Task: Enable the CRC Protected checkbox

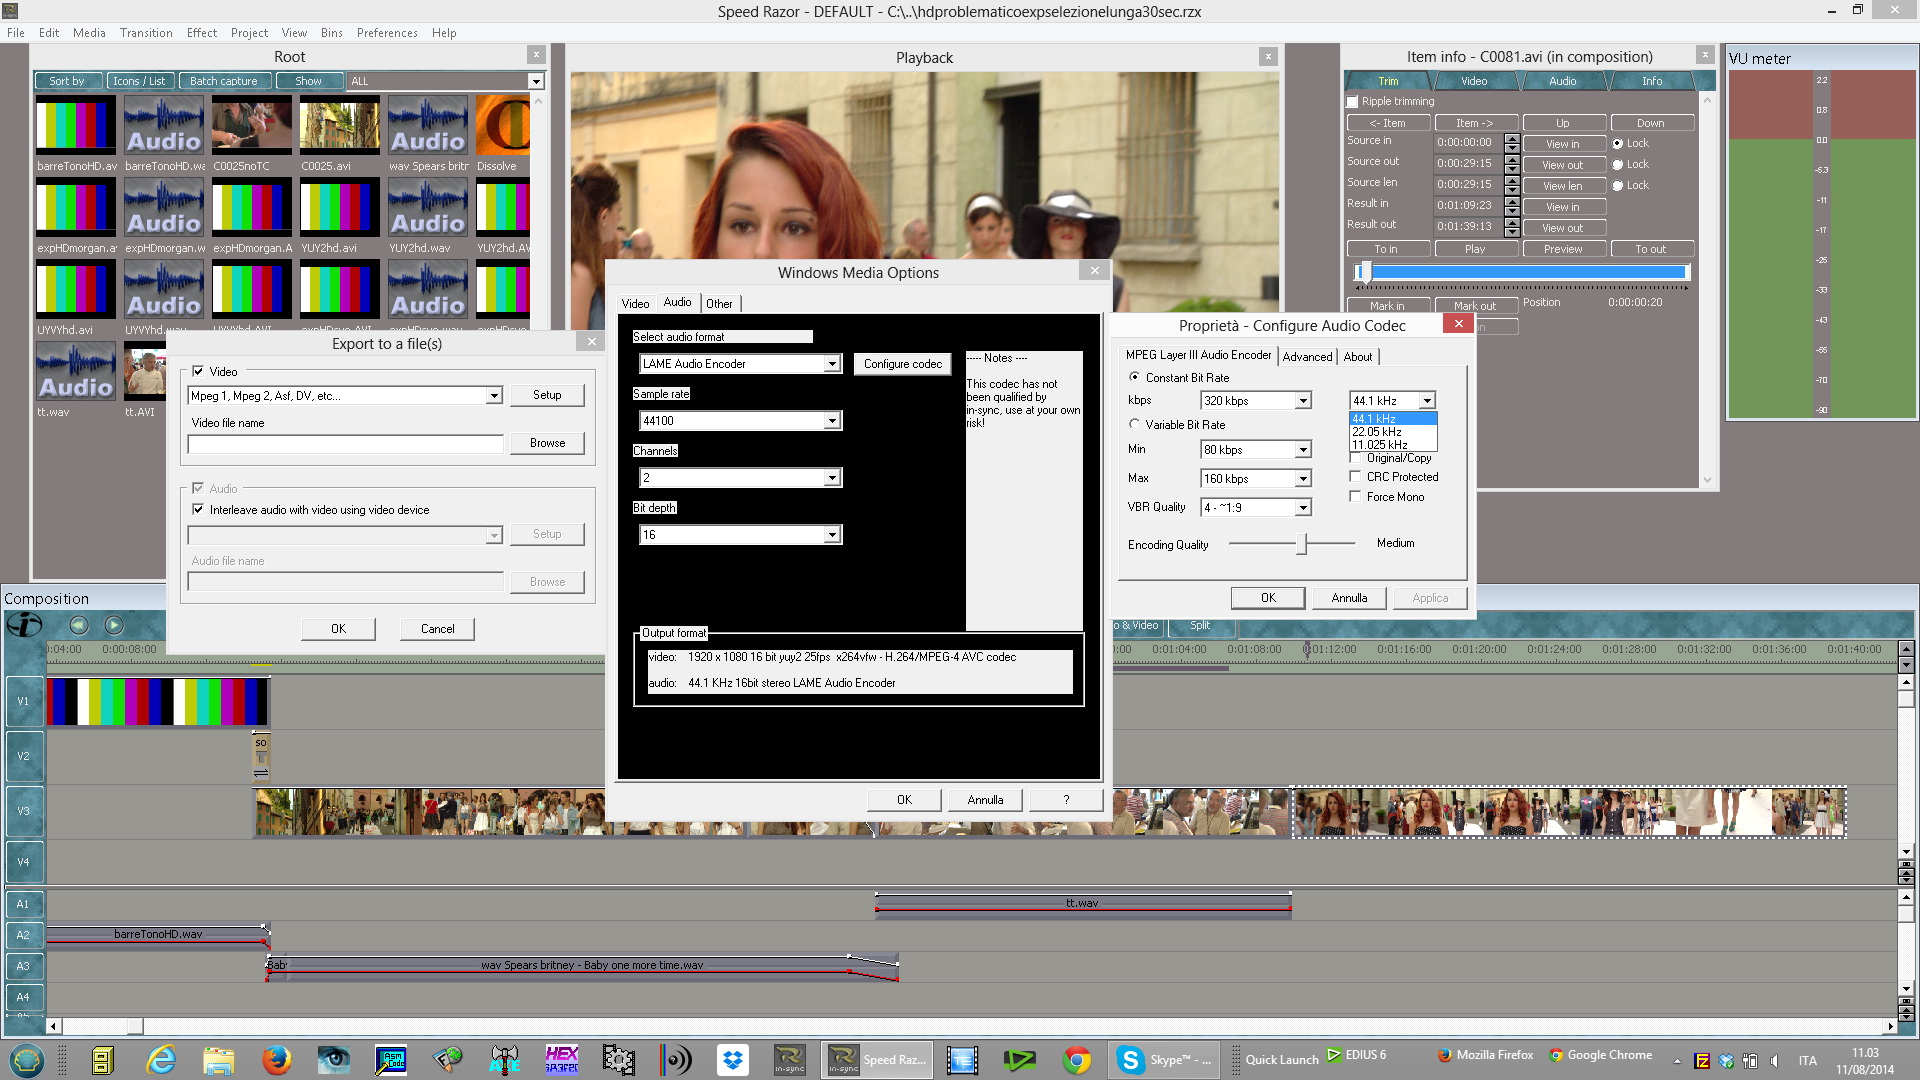Action: click(1355, 477)
